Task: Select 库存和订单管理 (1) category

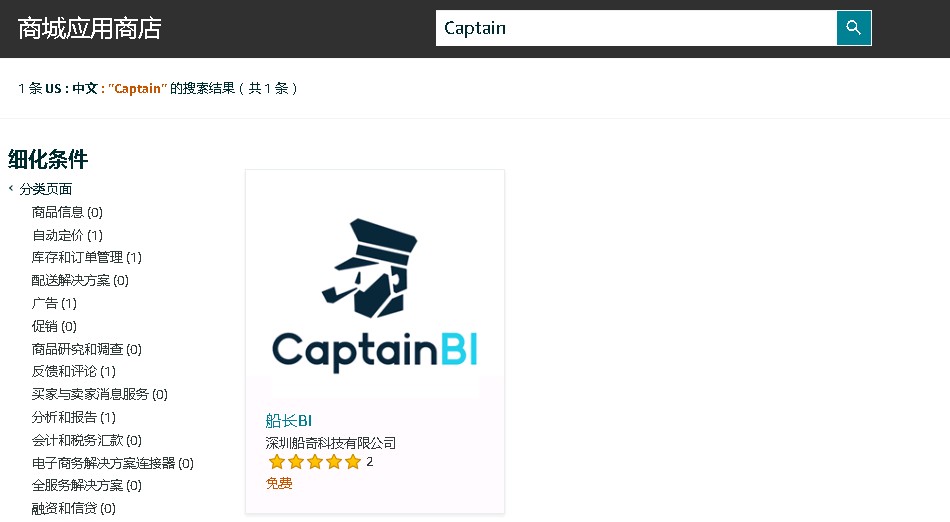Action: [x=87, y=257]
